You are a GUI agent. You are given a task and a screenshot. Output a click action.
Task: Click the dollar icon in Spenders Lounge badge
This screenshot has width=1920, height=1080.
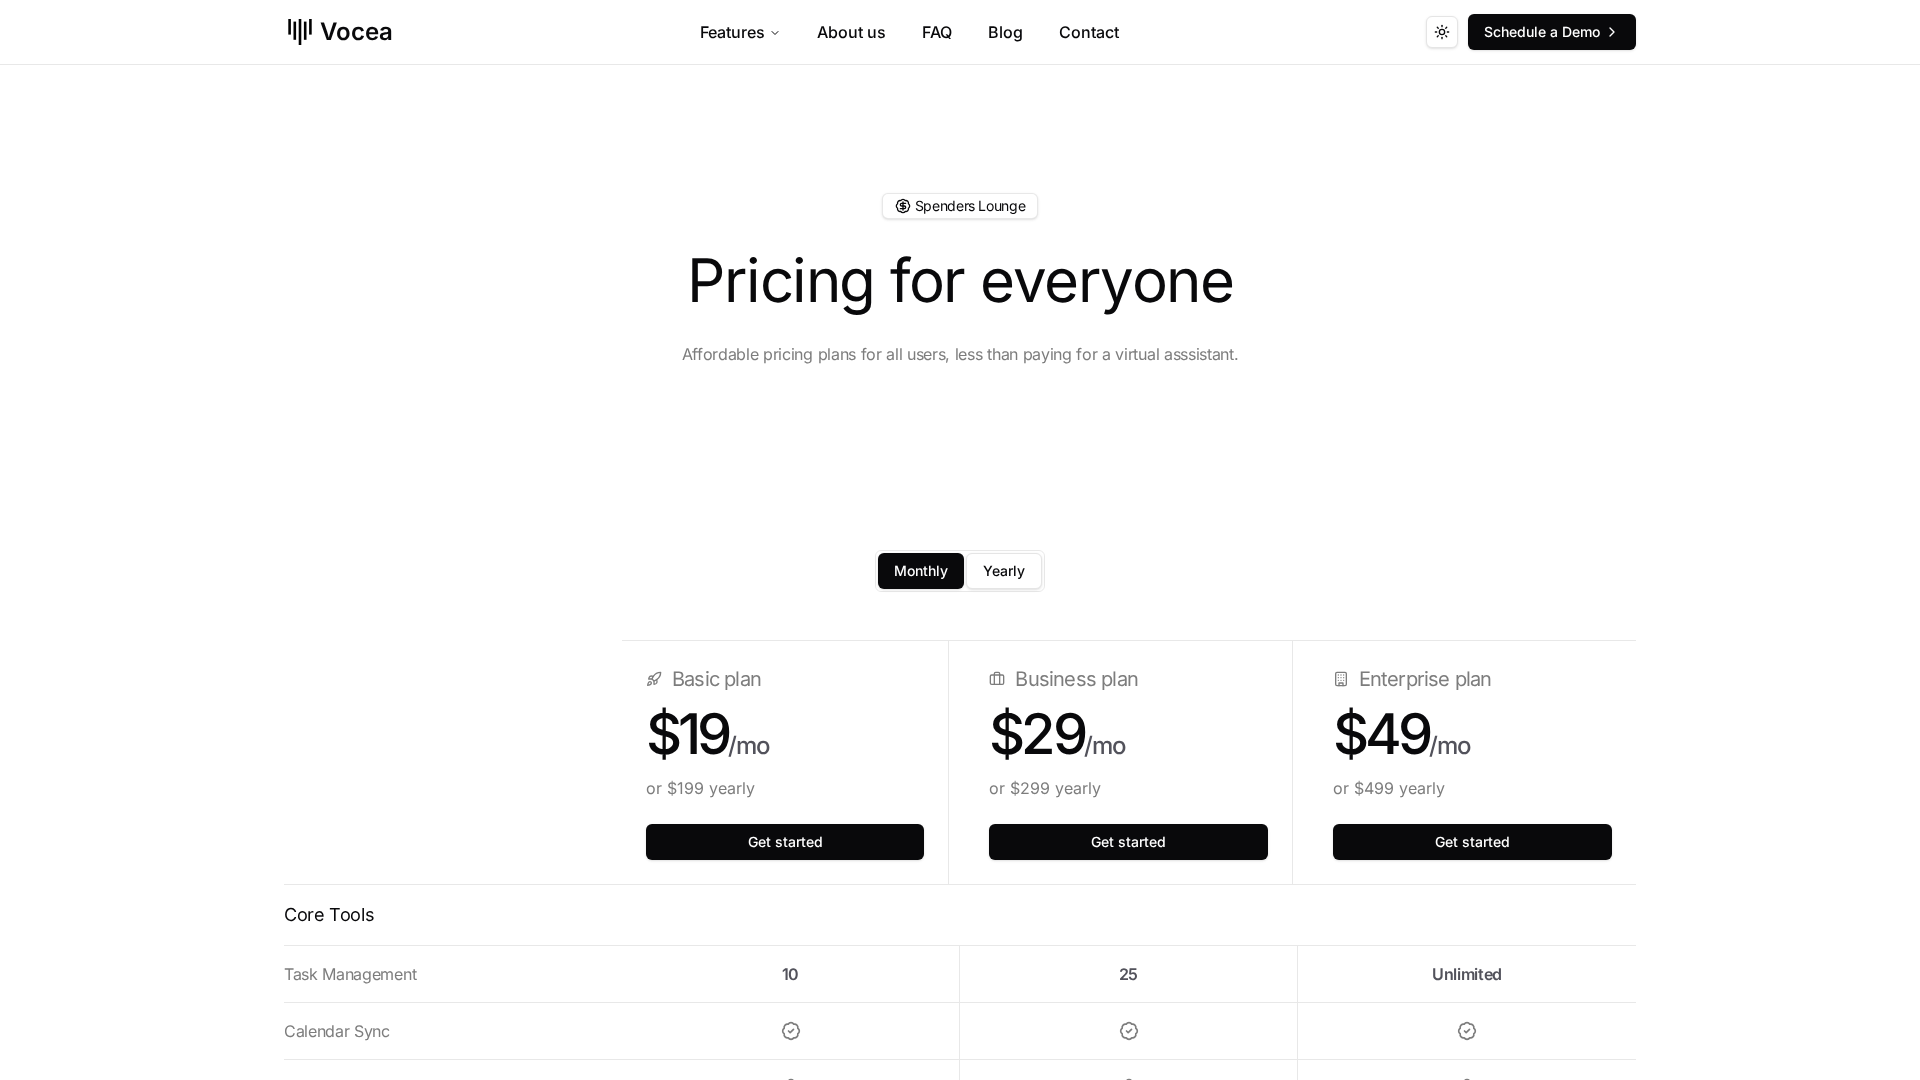[x=903, y=206]
